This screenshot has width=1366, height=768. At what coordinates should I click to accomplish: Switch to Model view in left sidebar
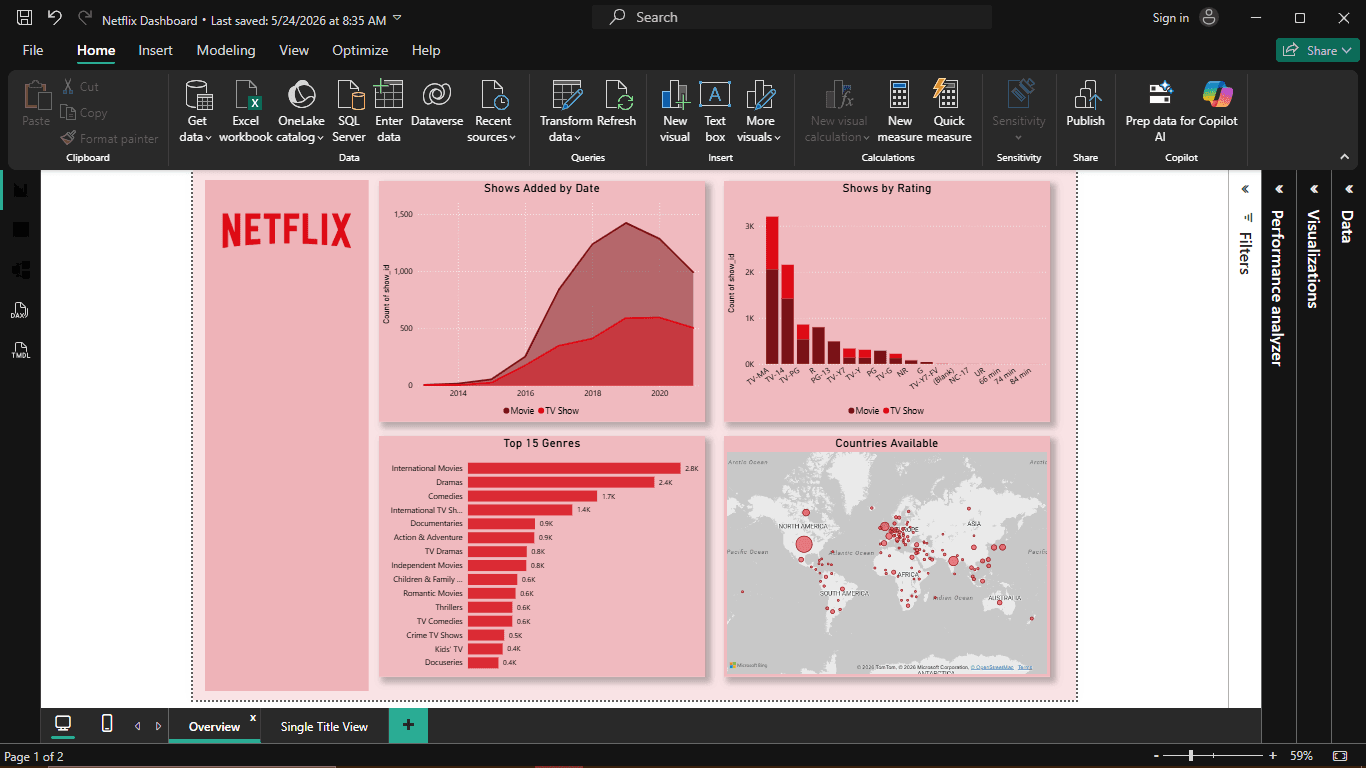pos(21,269)
